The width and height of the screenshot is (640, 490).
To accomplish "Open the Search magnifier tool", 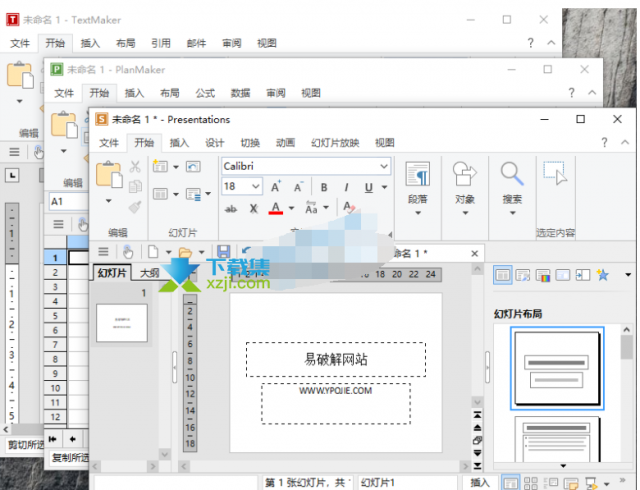I will tap(512, 174).
